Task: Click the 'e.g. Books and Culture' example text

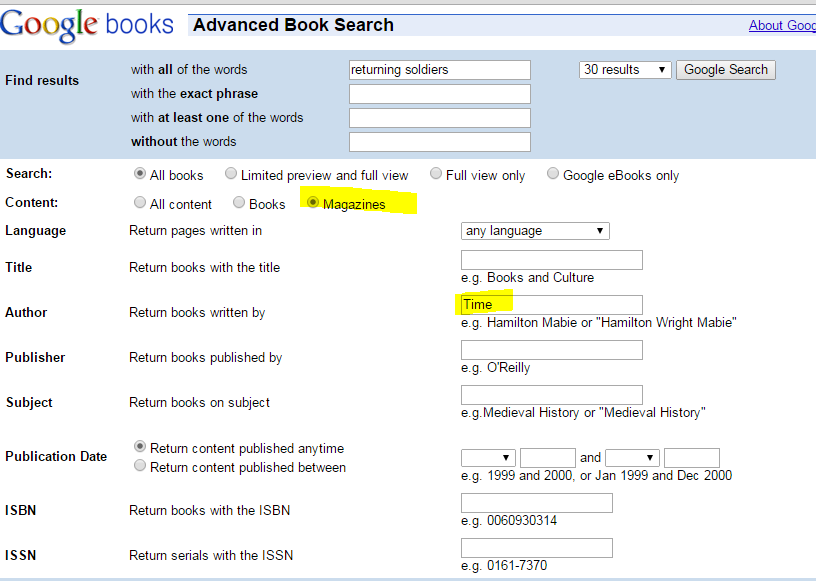Action: pos(527,277)
